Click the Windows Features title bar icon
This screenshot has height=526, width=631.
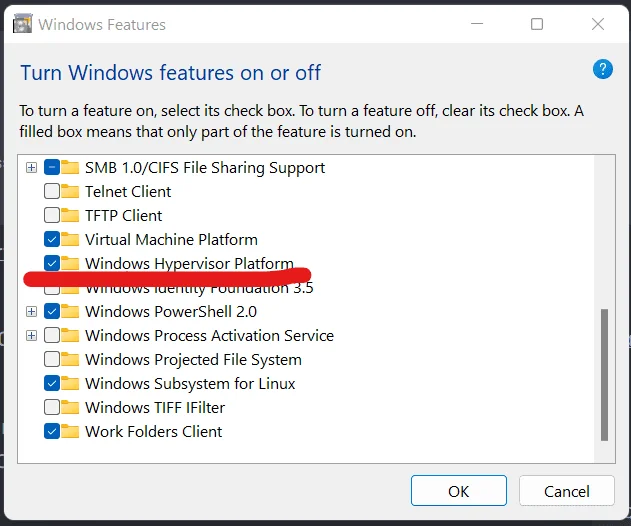point(23,24)
